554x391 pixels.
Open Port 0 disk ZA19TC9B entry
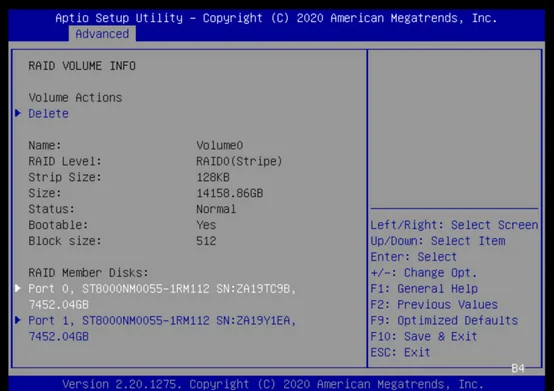tap(162, 296)
